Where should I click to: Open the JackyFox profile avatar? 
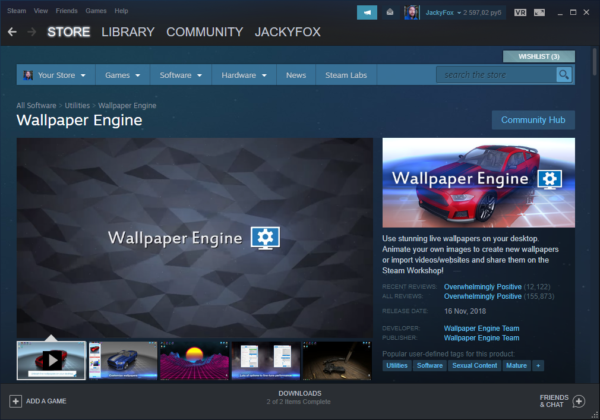click(x=412, y=13)
